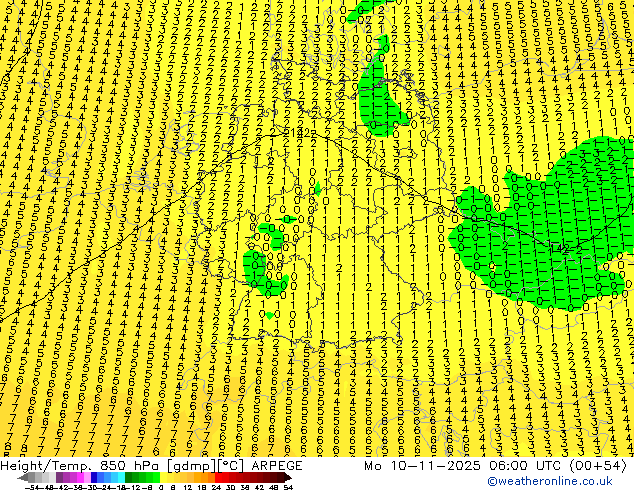Click the '142' contour label inside the large green area

coord(560,249)
